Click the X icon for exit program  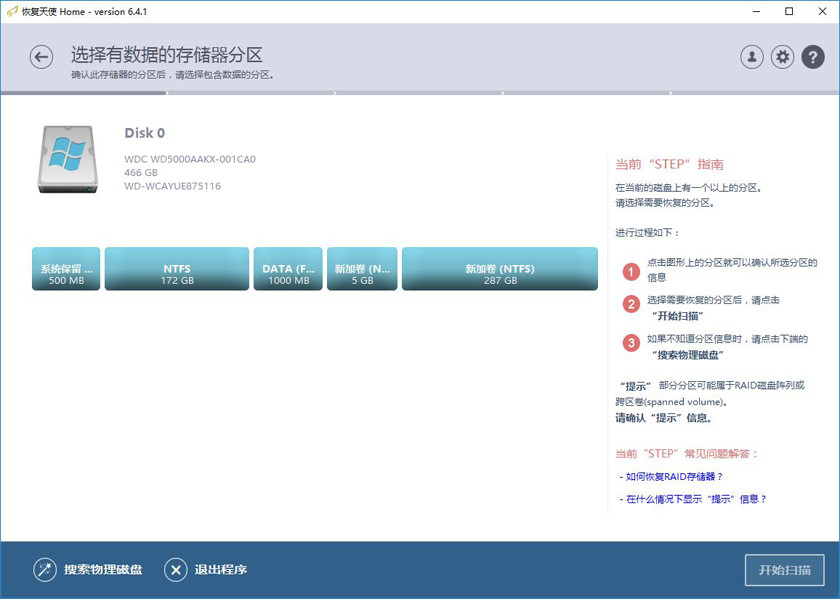tap(175, 570)
